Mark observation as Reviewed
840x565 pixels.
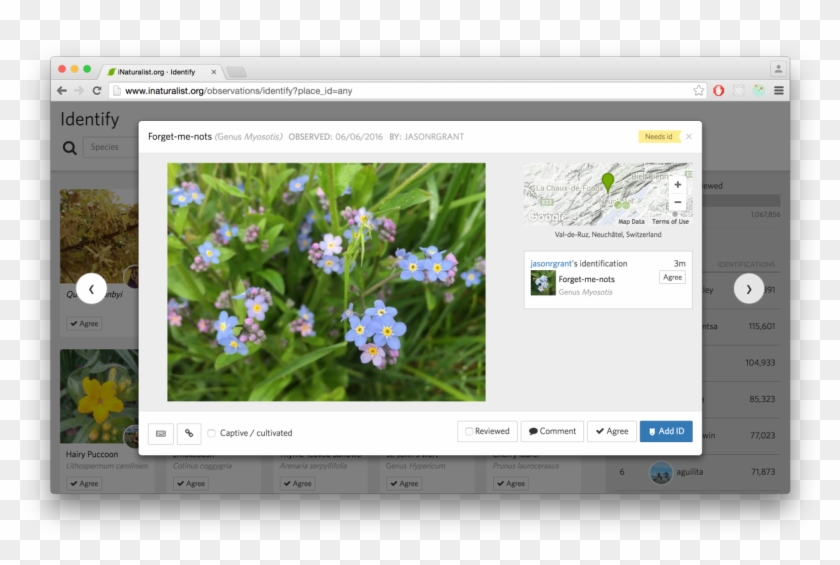(x=487, y=431)
